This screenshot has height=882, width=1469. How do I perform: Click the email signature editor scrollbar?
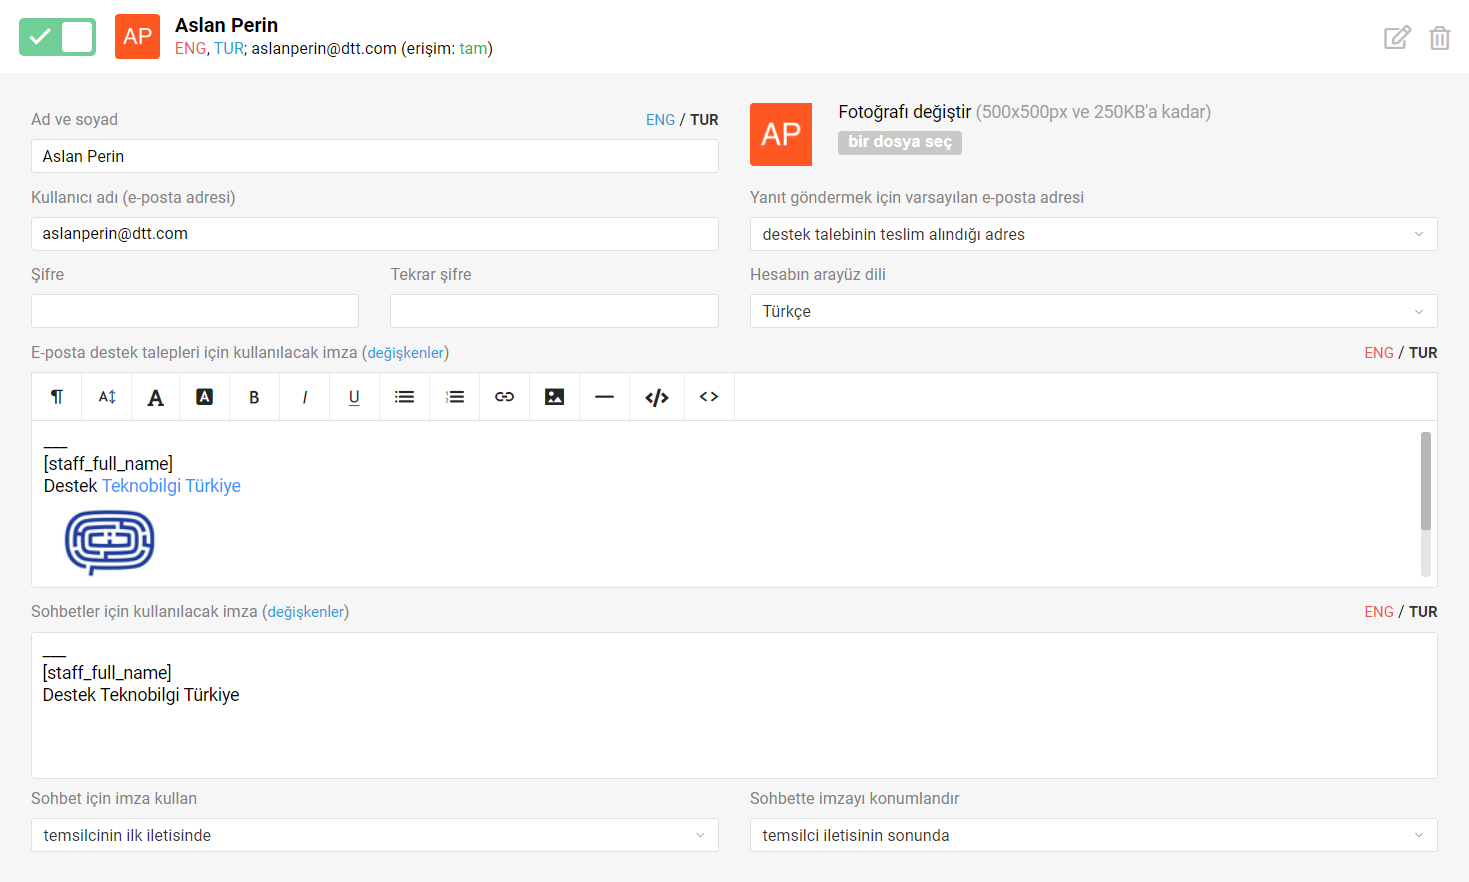tap(1425, 481)
